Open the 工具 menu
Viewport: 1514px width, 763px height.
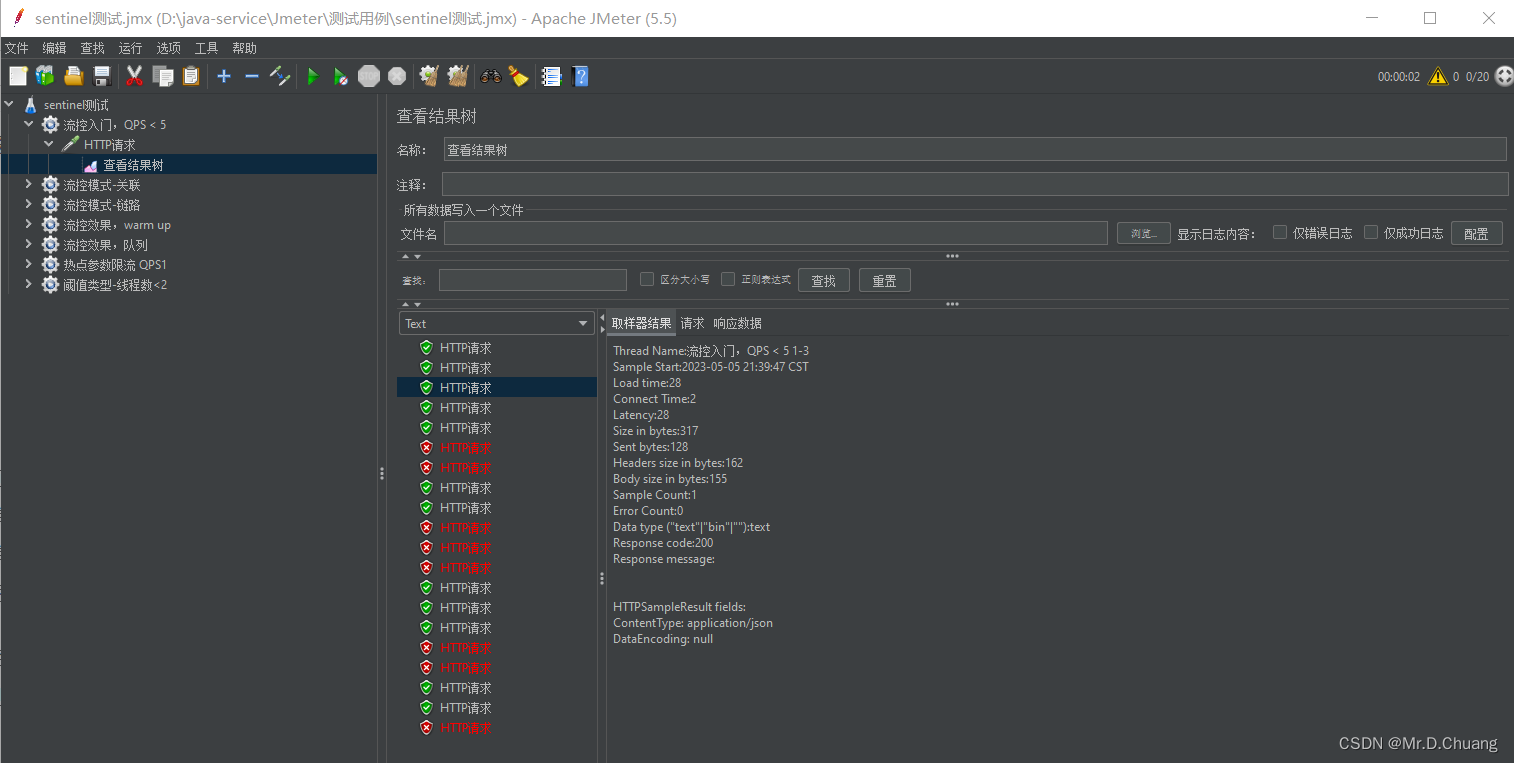(x=206, y=48)
